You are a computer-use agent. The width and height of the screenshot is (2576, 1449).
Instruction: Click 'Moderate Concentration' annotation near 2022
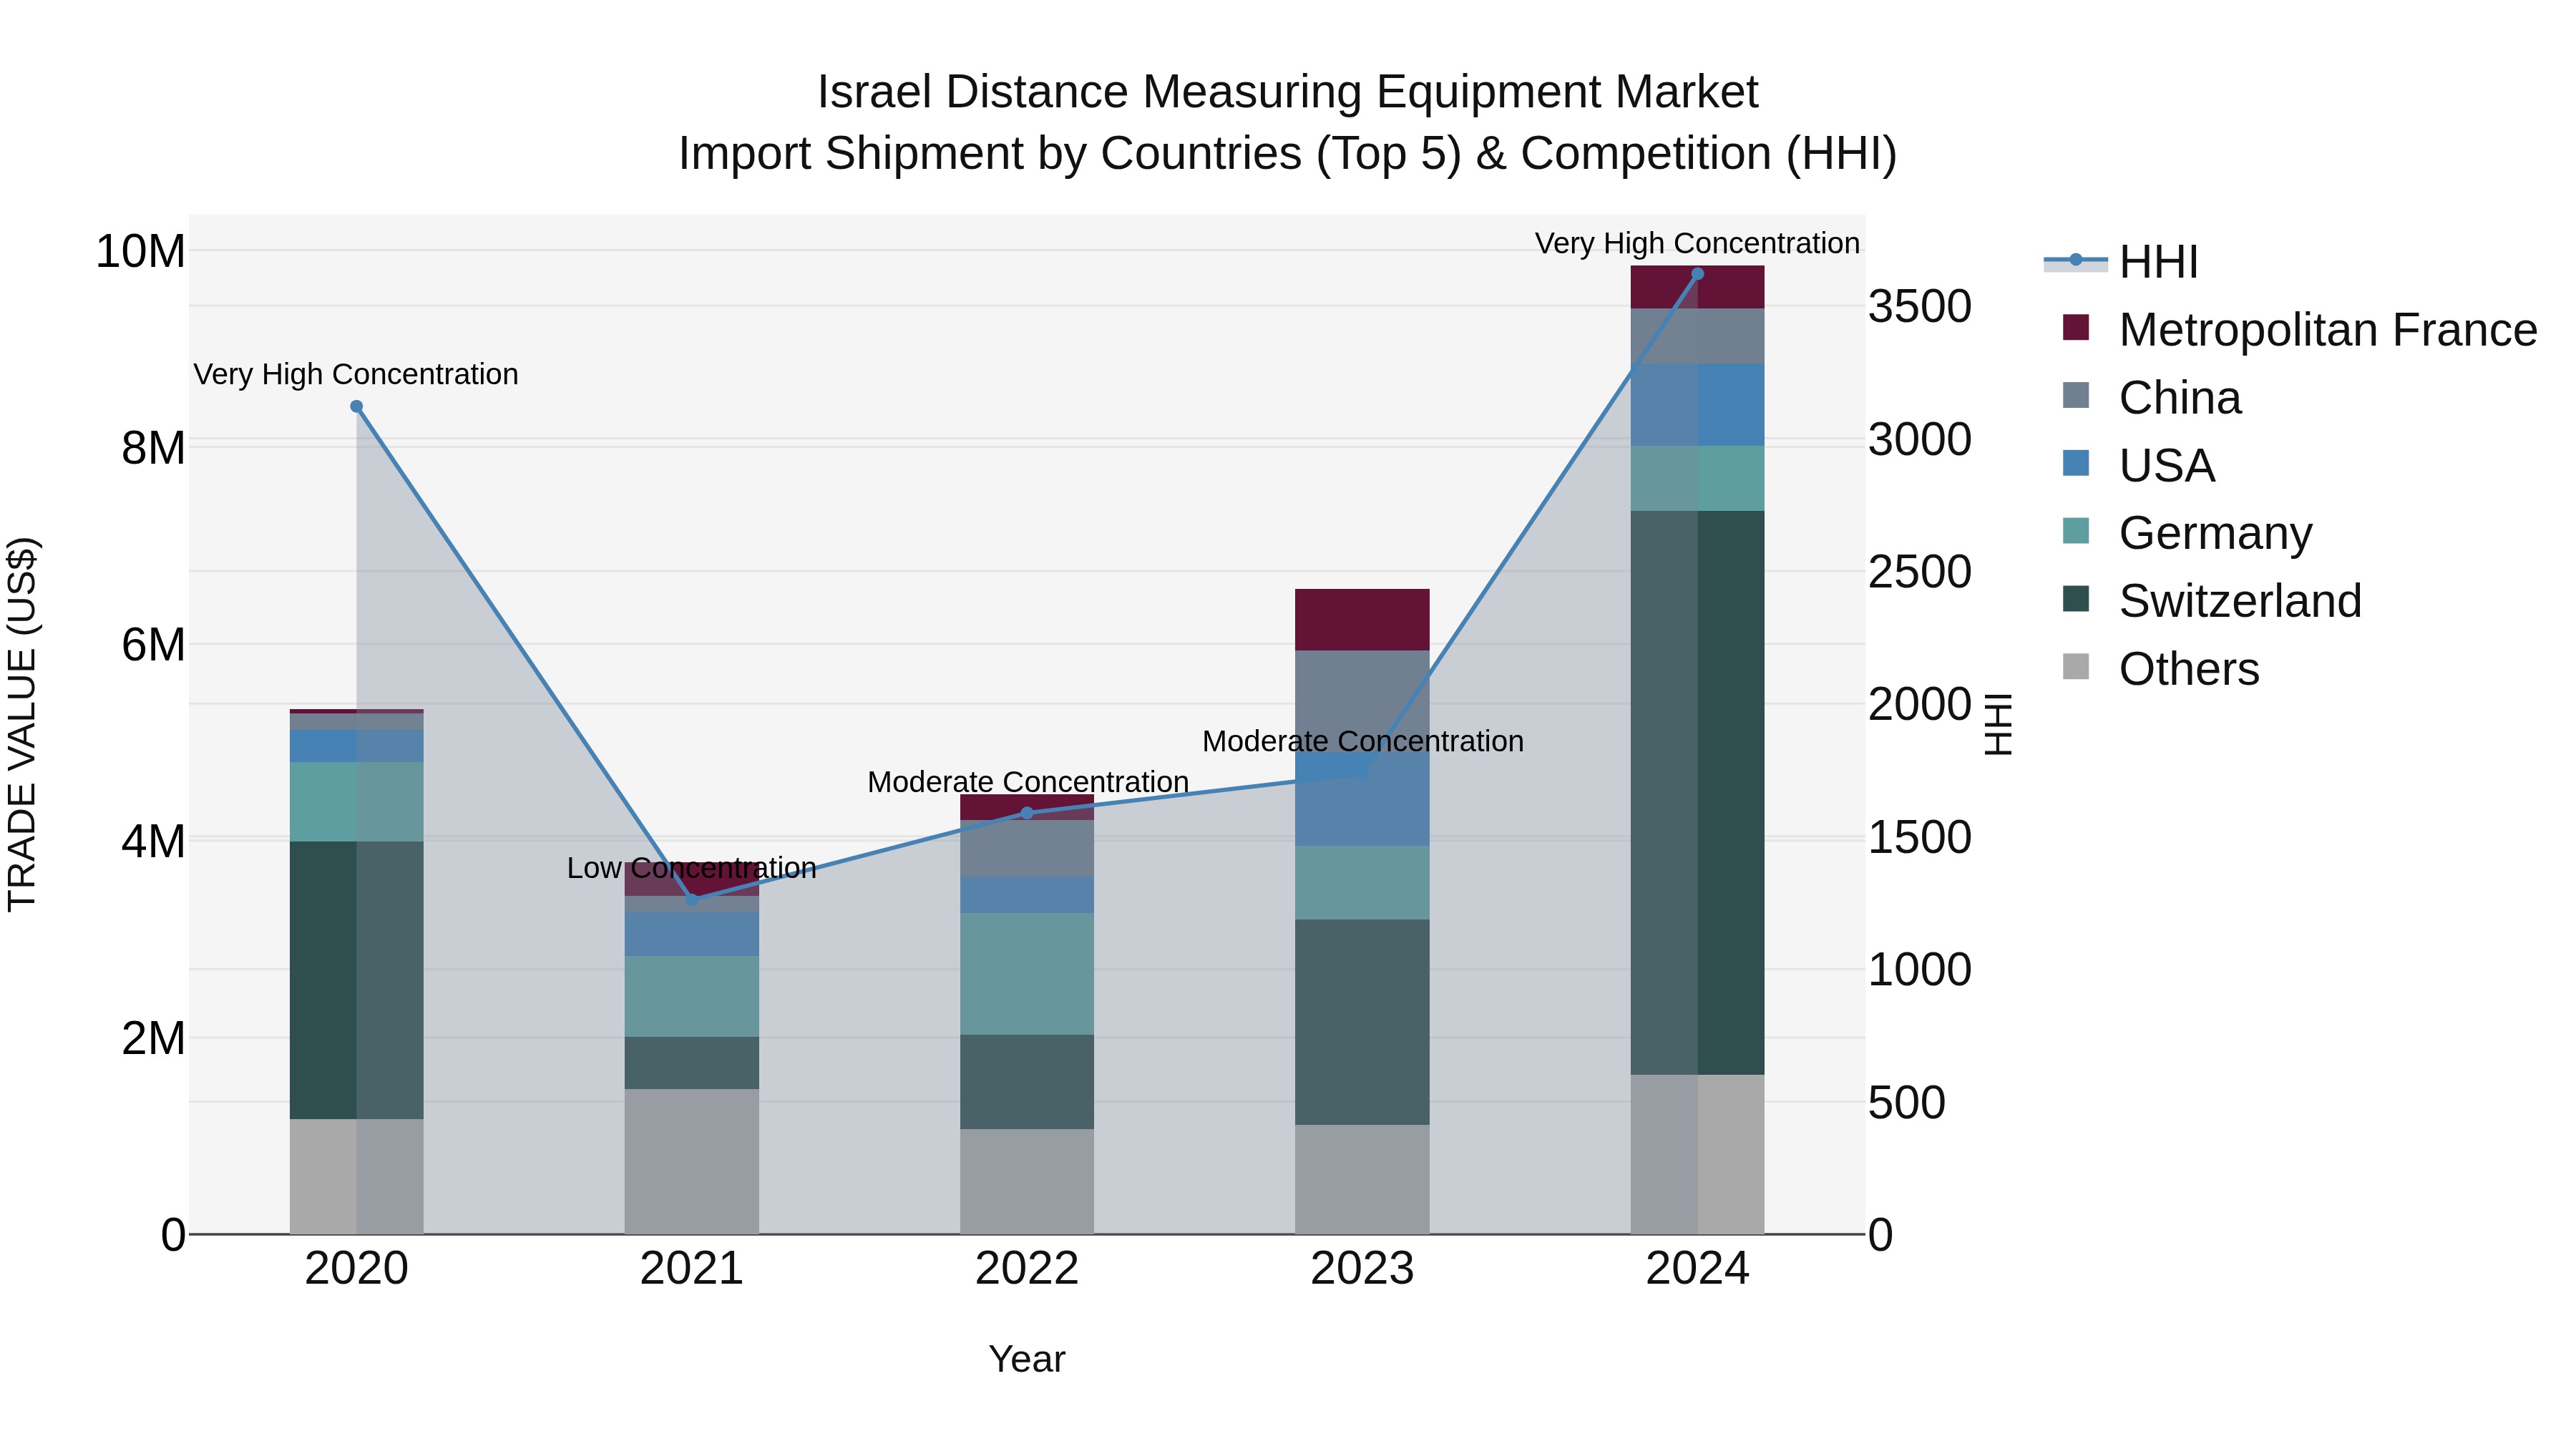[1028, 782]
